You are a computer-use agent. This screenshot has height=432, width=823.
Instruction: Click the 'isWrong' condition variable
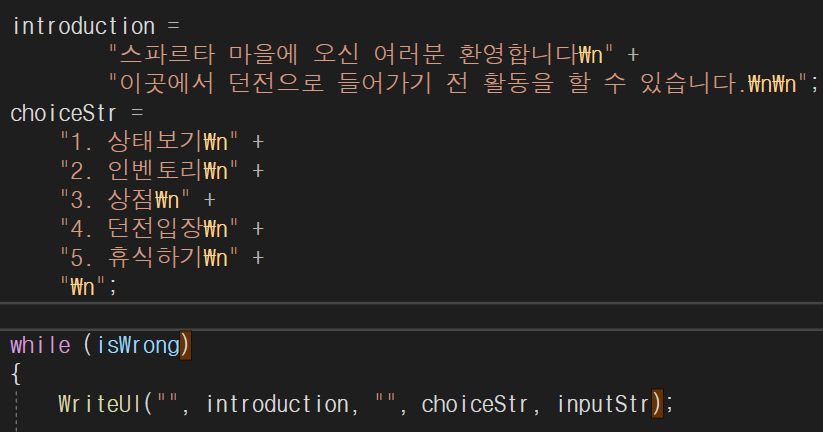[x=138, y=345]
